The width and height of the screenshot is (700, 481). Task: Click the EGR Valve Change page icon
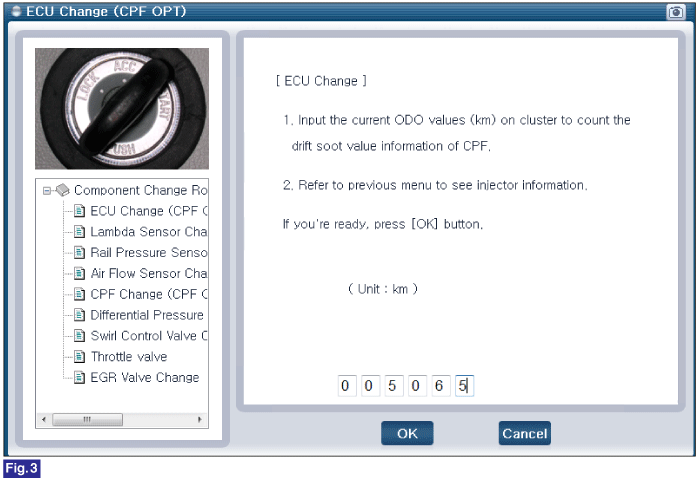click(x=79, y=377)
